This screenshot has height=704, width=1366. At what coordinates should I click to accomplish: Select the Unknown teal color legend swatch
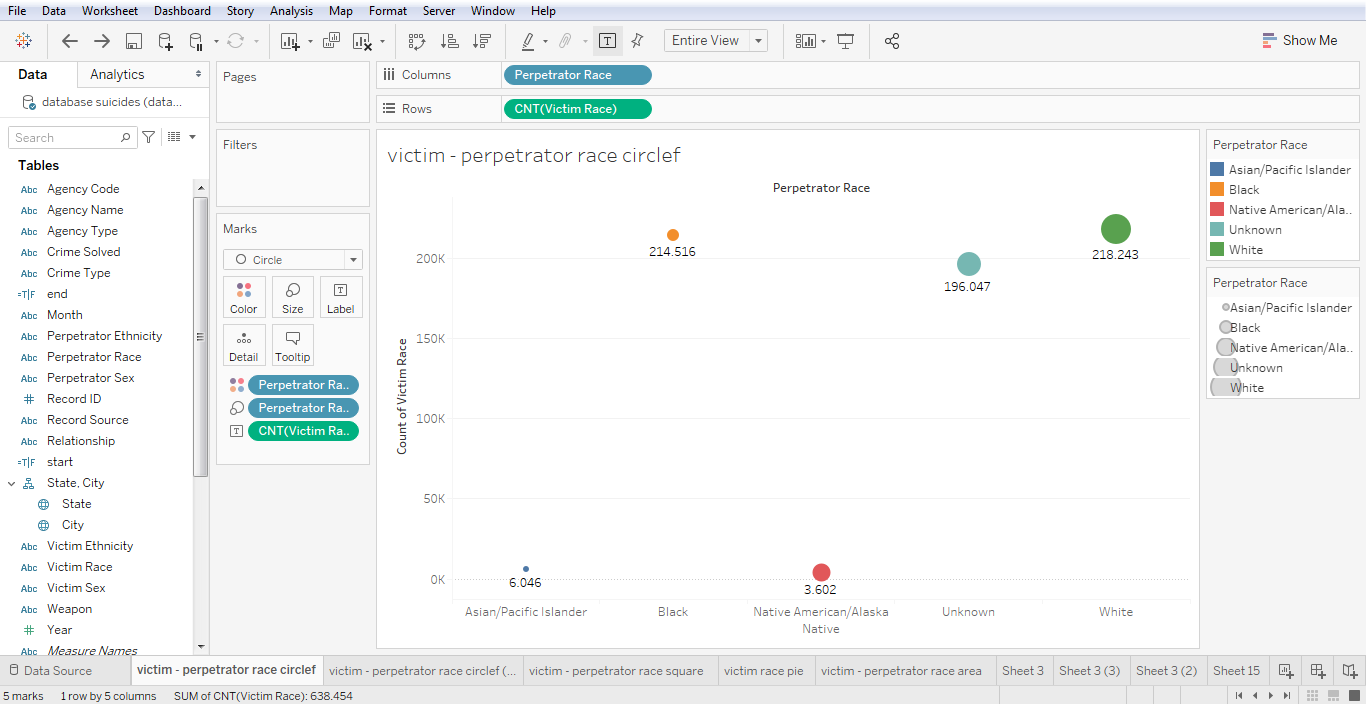click(1217, 230)
